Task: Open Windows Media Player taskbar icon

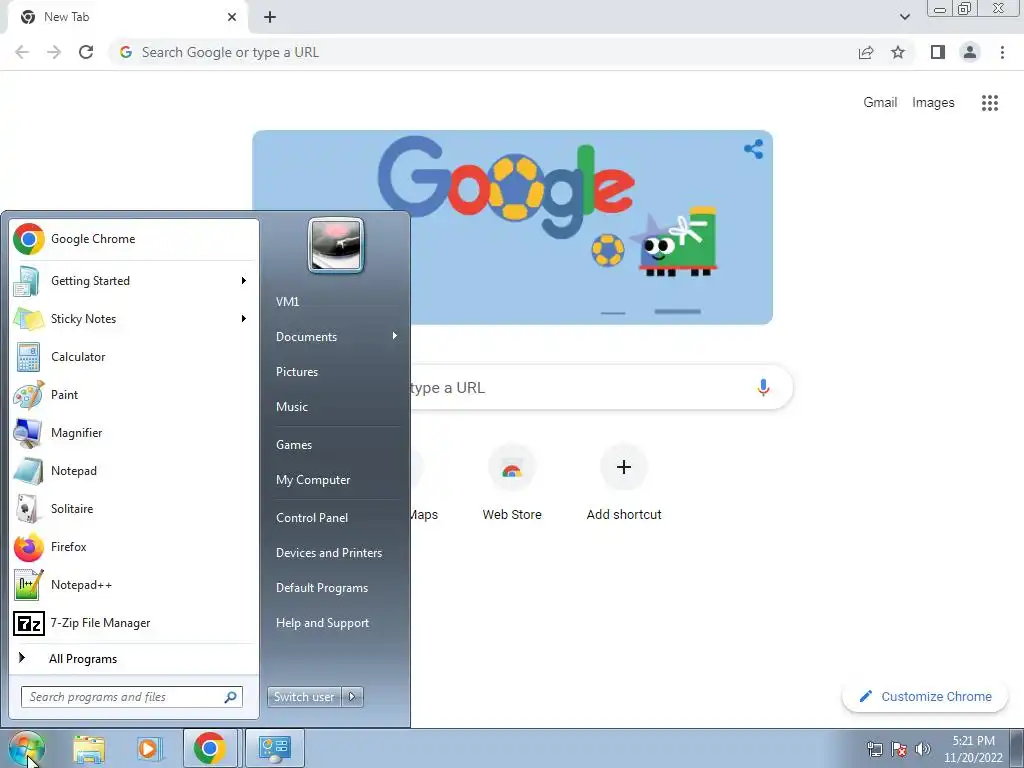Action: point(149,748)
